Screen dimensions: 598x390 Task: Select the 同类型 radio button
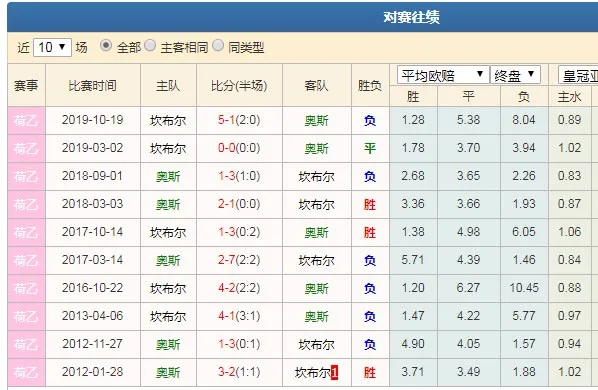(x=218, y=45)
